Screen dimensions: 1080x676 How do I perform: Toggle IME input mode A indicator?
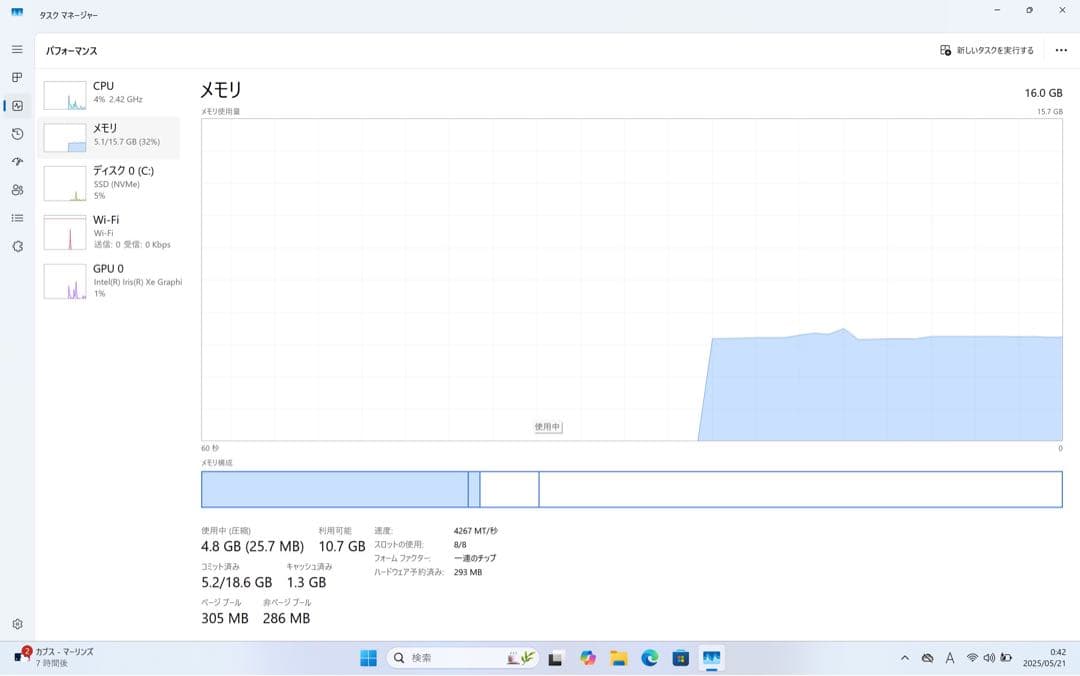(x=949, y=658)
